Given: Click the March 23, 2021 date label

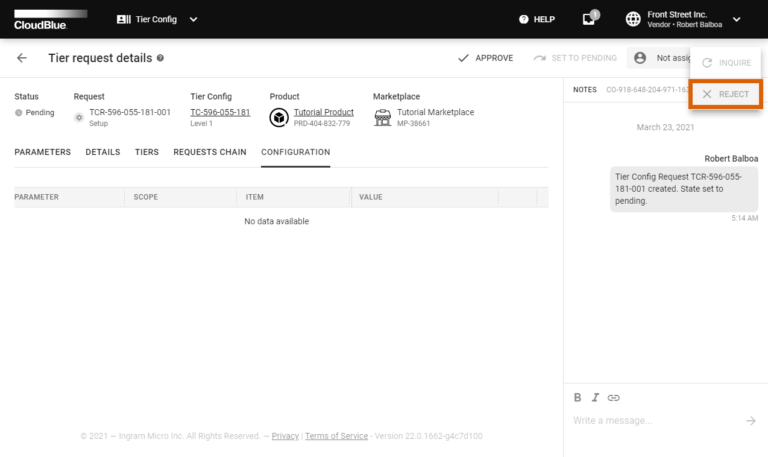Looking at the screenshot, I should coord(665,127).
